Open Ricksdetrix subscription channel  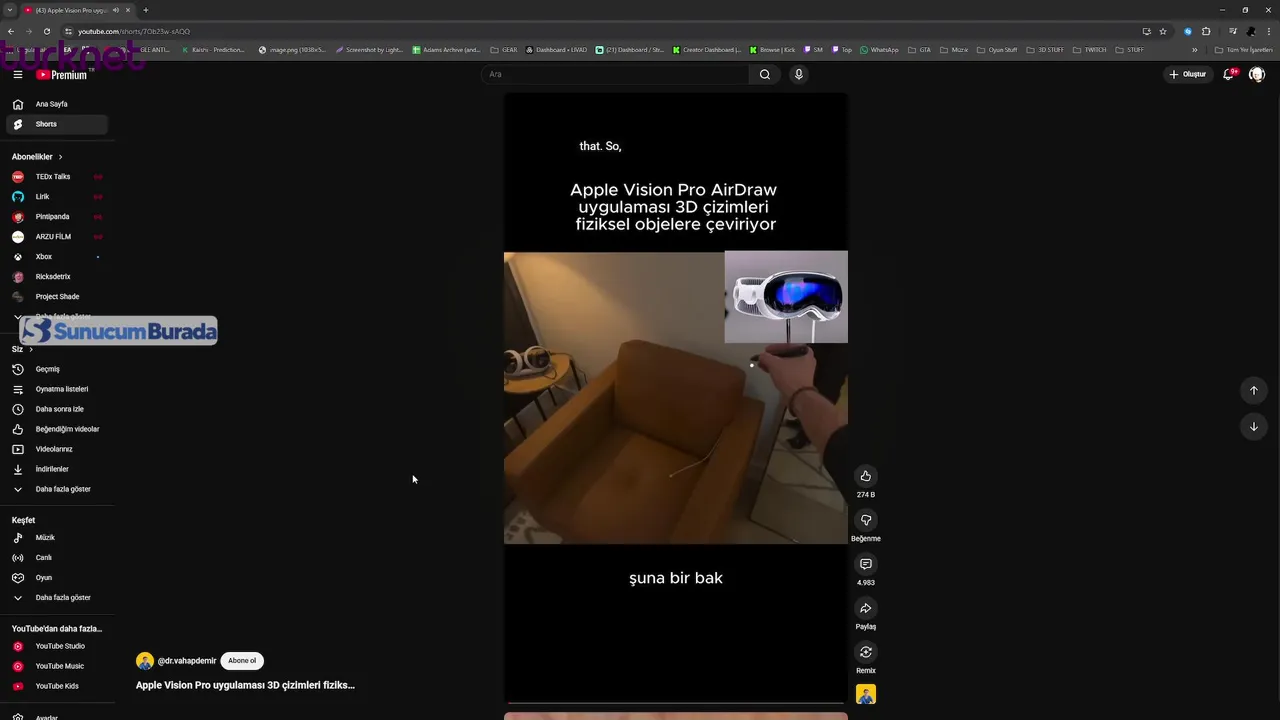tap(56, 277)
